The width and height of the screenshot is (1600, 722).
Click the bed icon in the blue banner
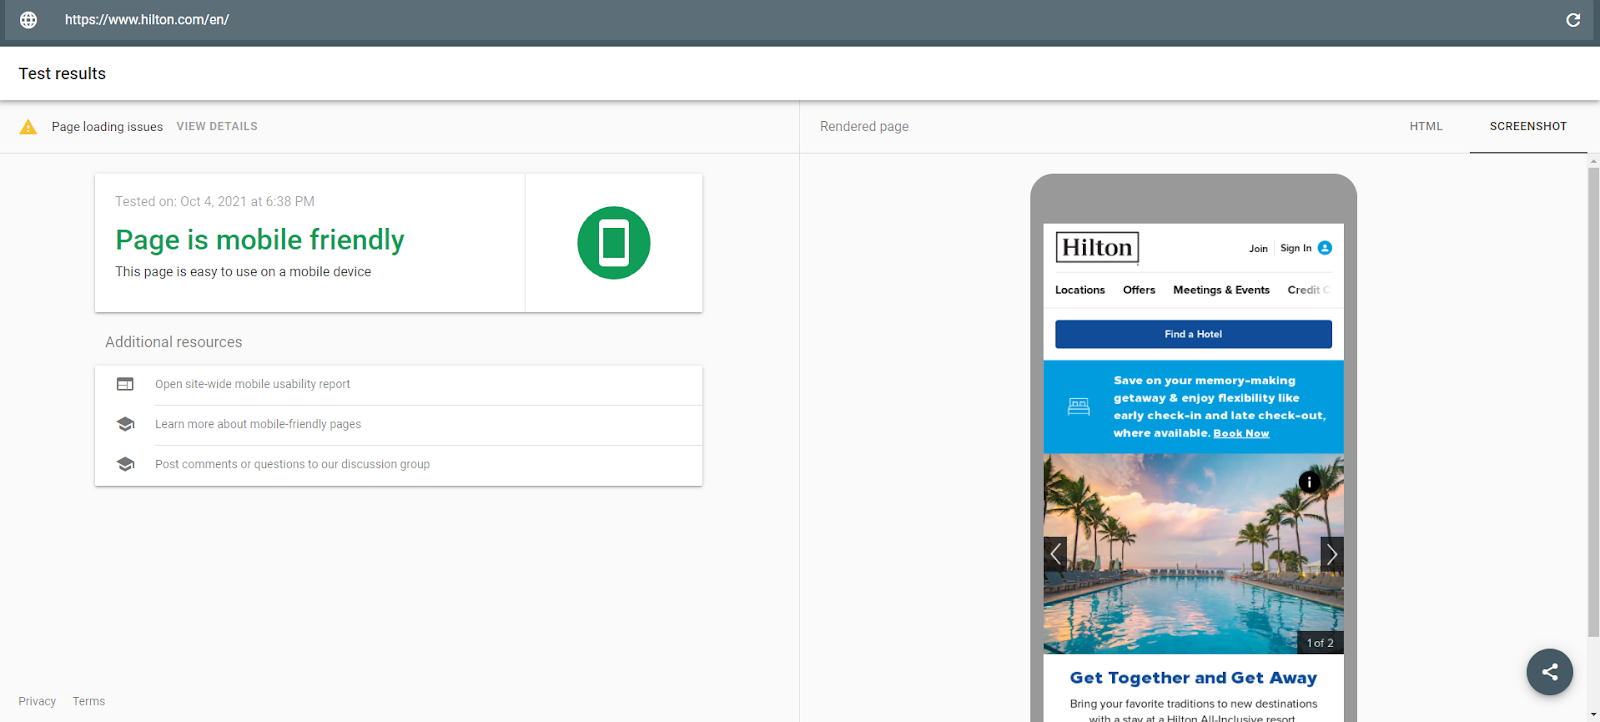(x=1078, y=406)
